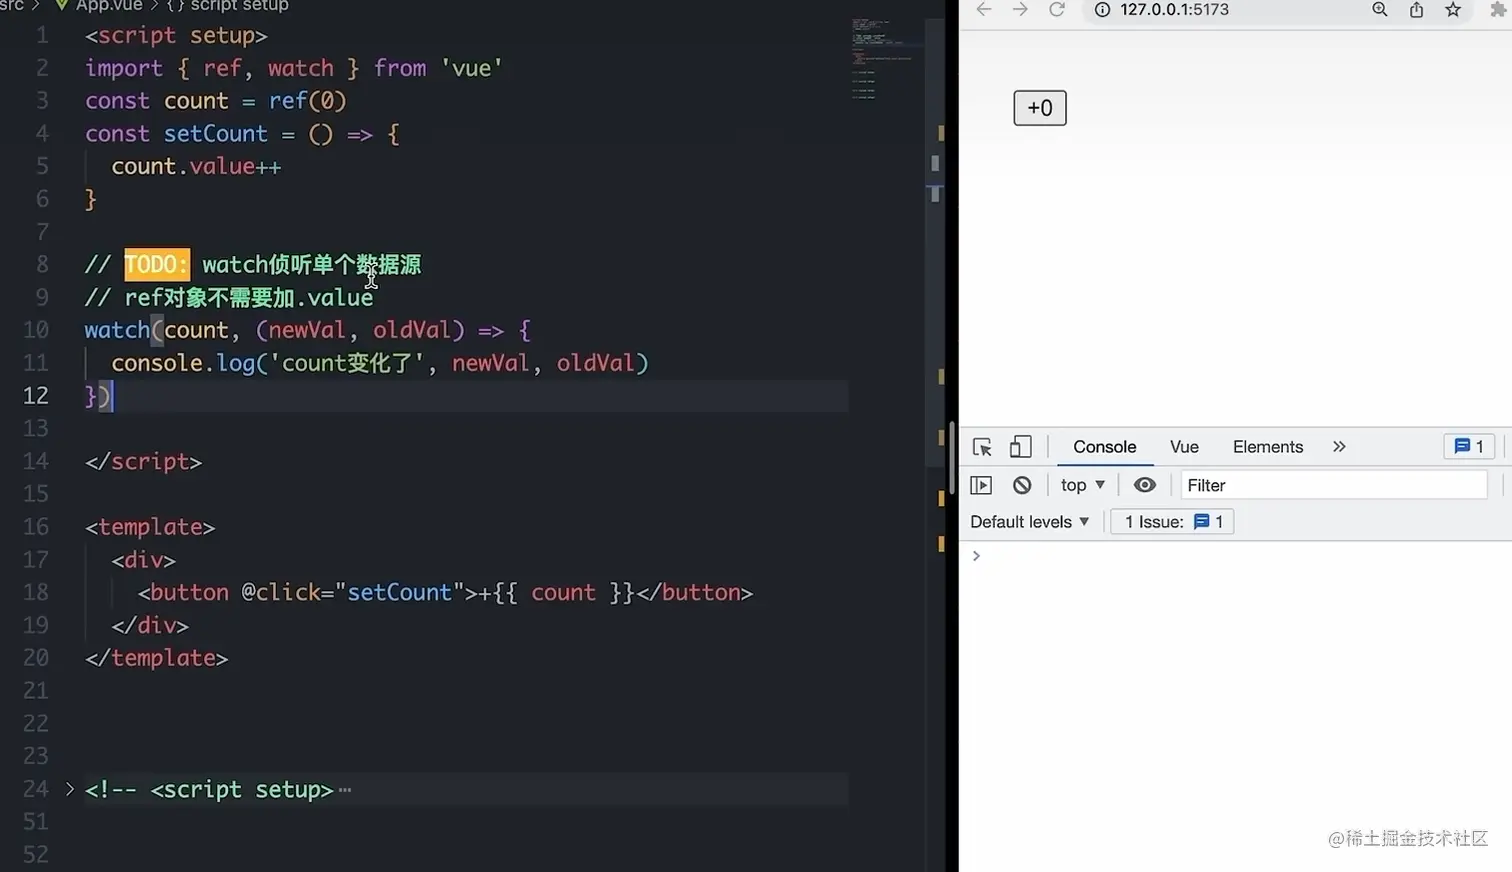Screen dimensions: 1512x872
Task: Click the site info icon beside address
Action: 1103,10
